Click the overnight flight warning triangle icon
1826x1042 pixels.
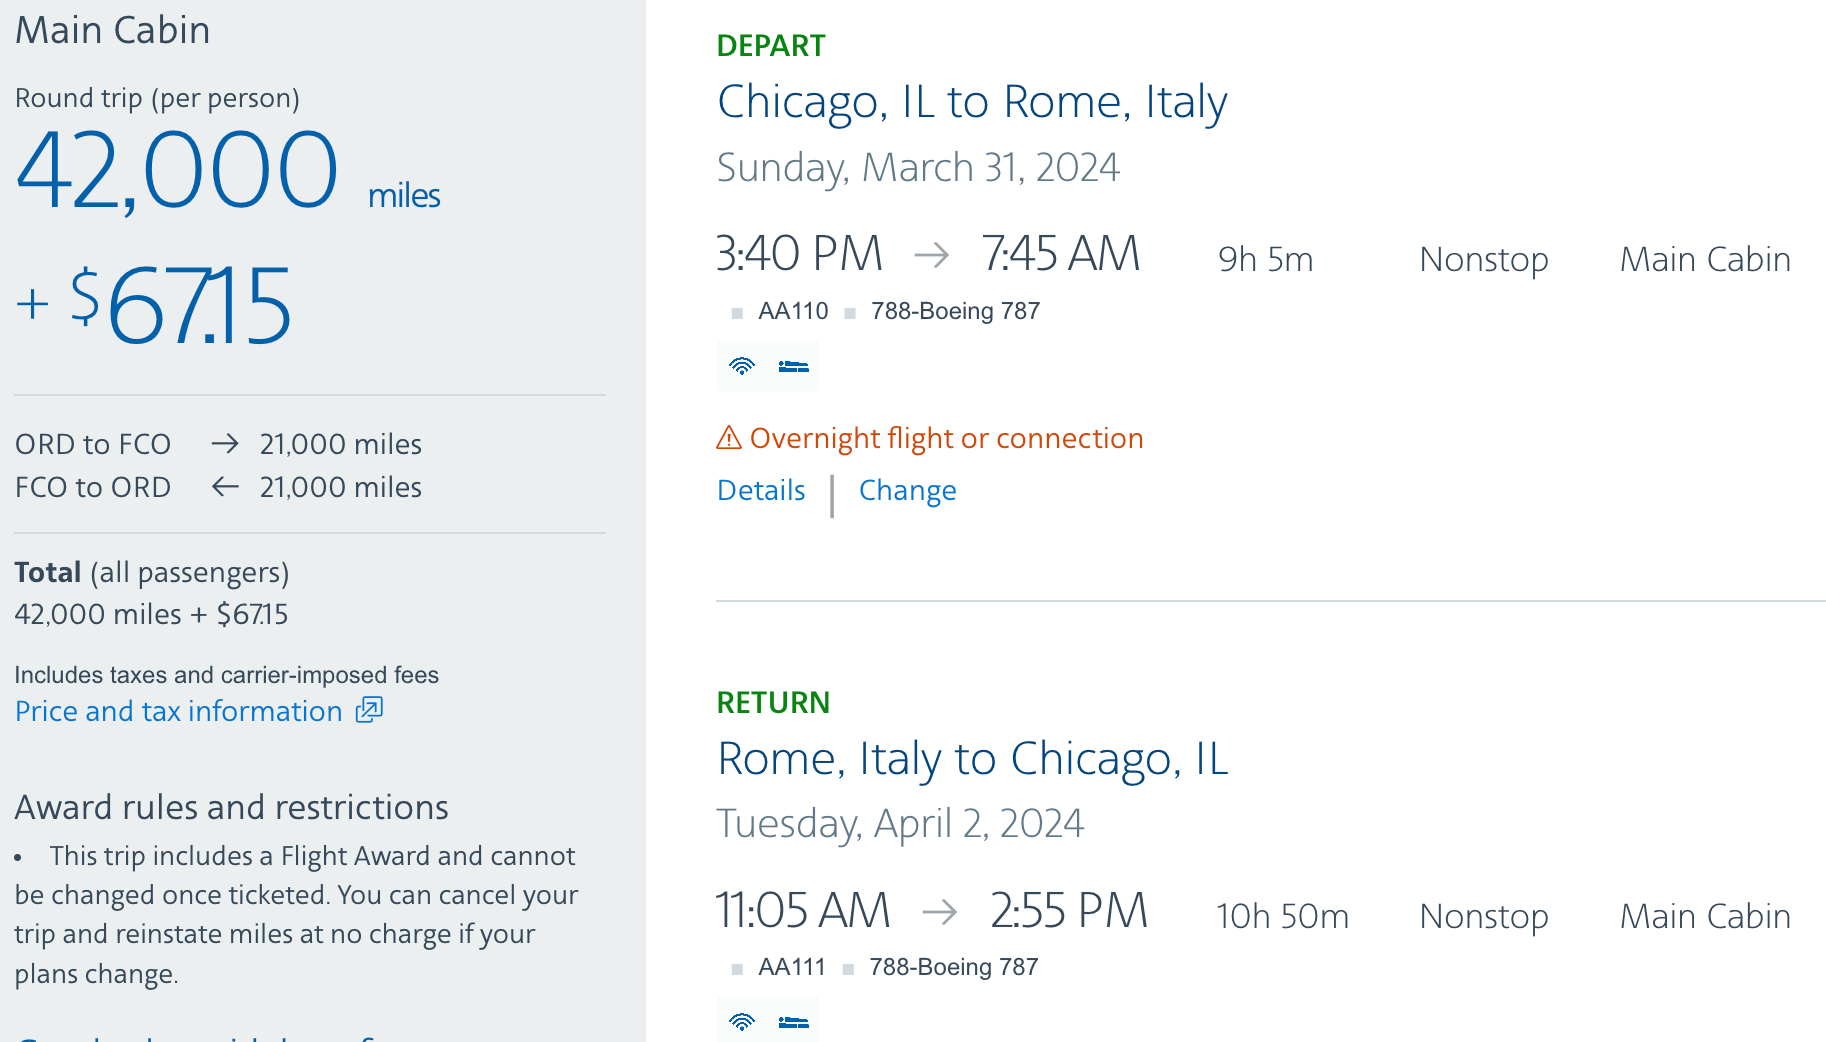click(729, 437)
